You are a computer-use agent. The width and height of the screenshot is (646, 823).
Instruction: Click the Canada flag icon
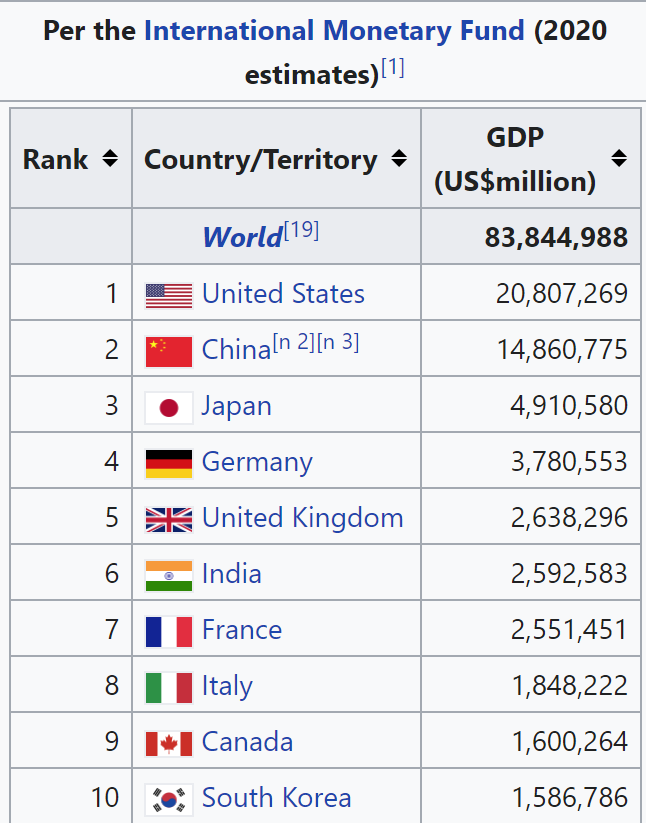(x=168, y=742)
